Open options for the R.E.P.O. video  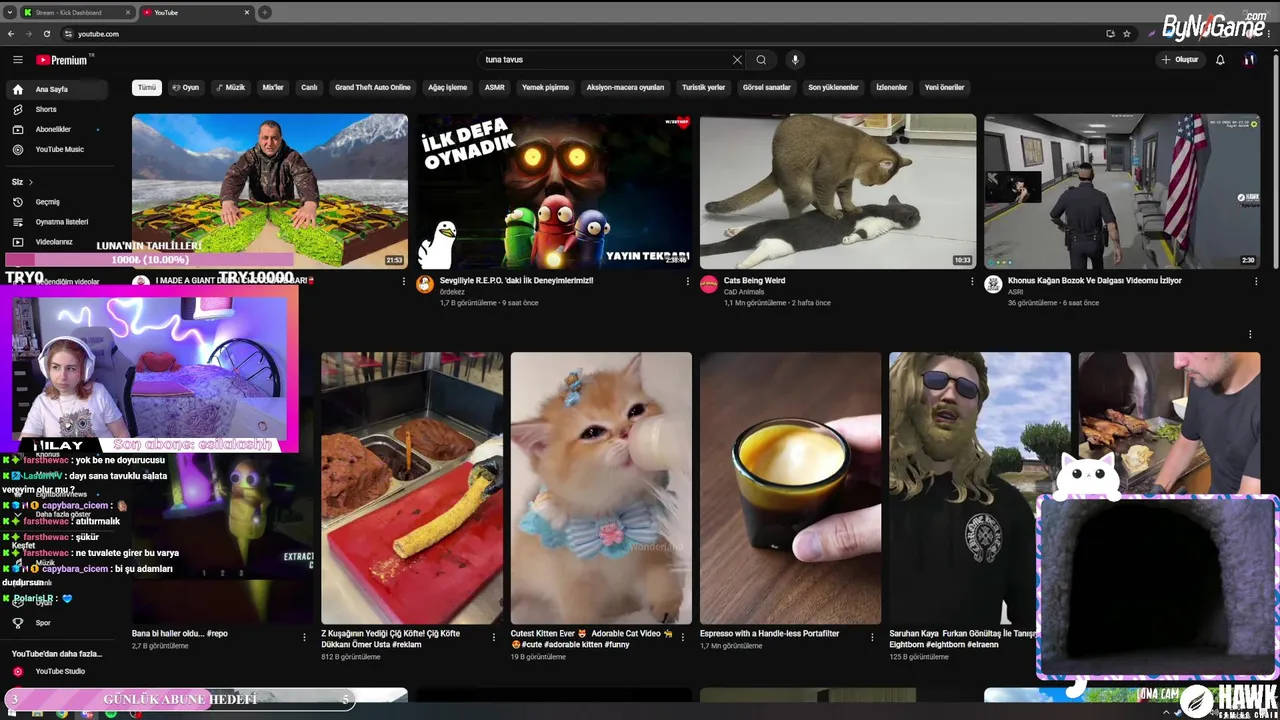click(x=688, y=282)
